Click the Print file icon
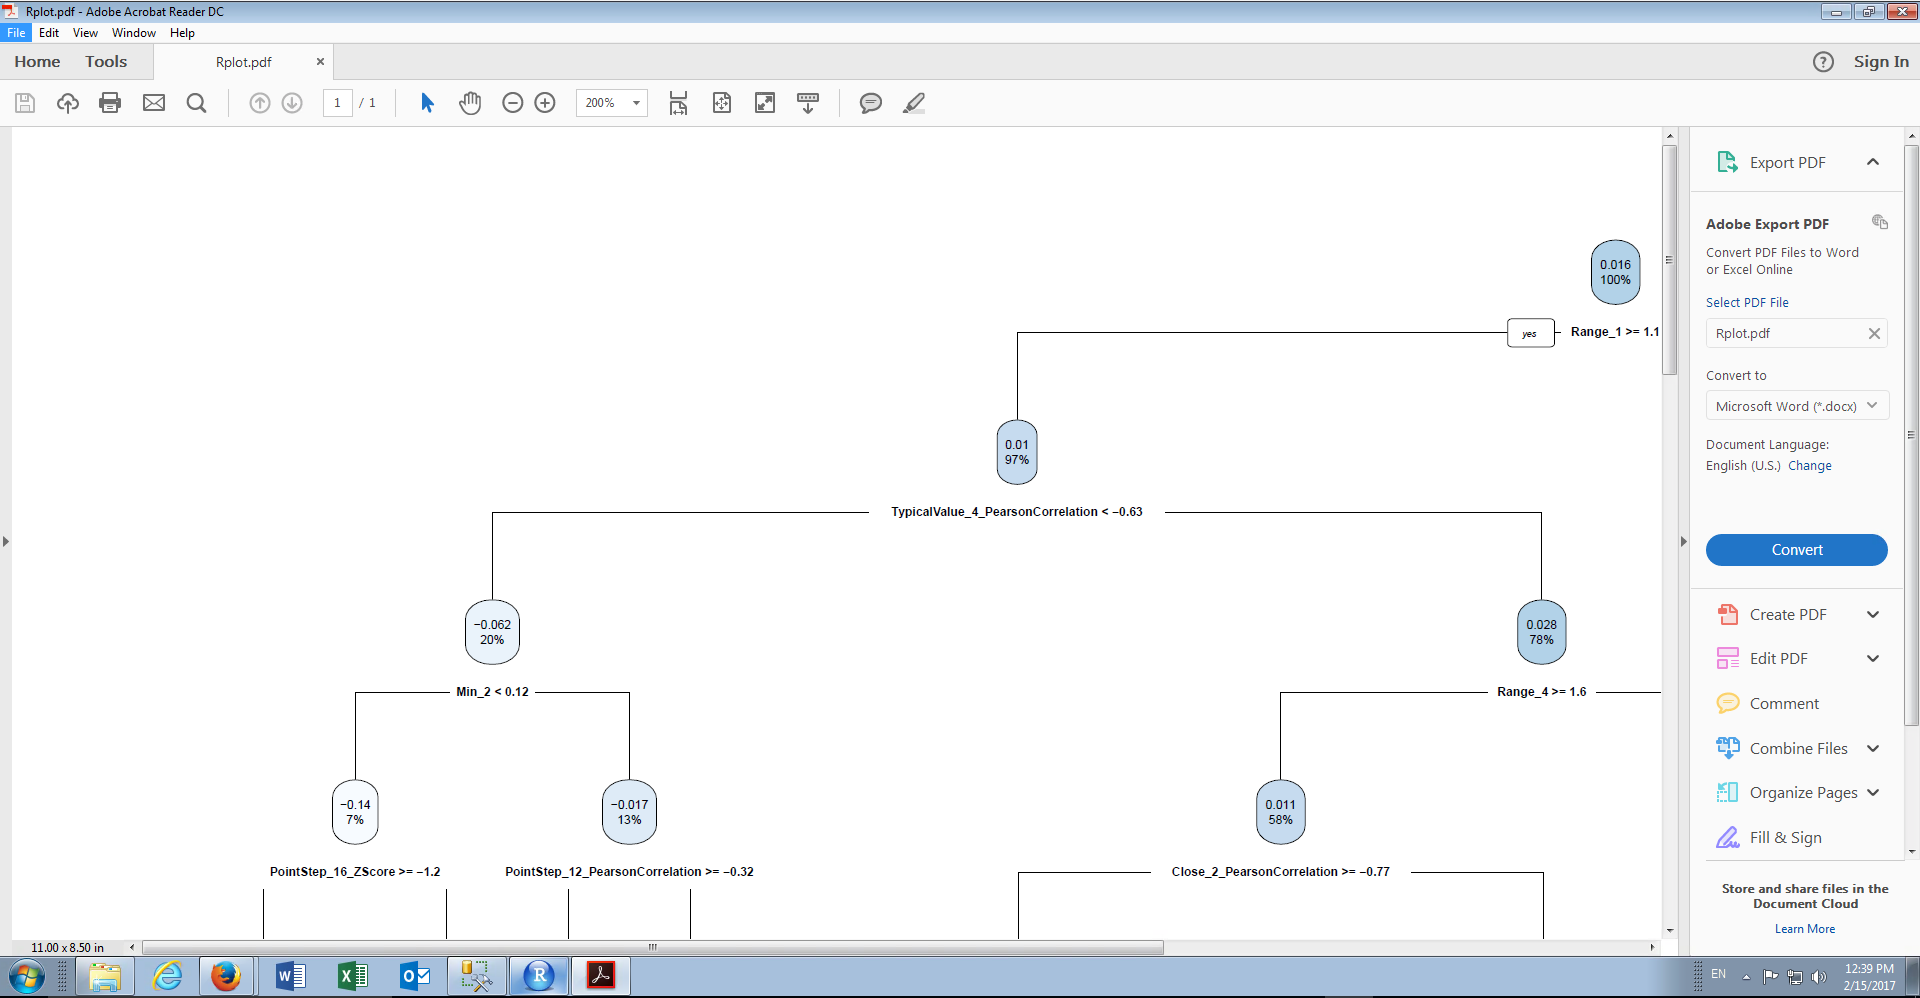This screenshot has width=1920, height=998. 110,103
